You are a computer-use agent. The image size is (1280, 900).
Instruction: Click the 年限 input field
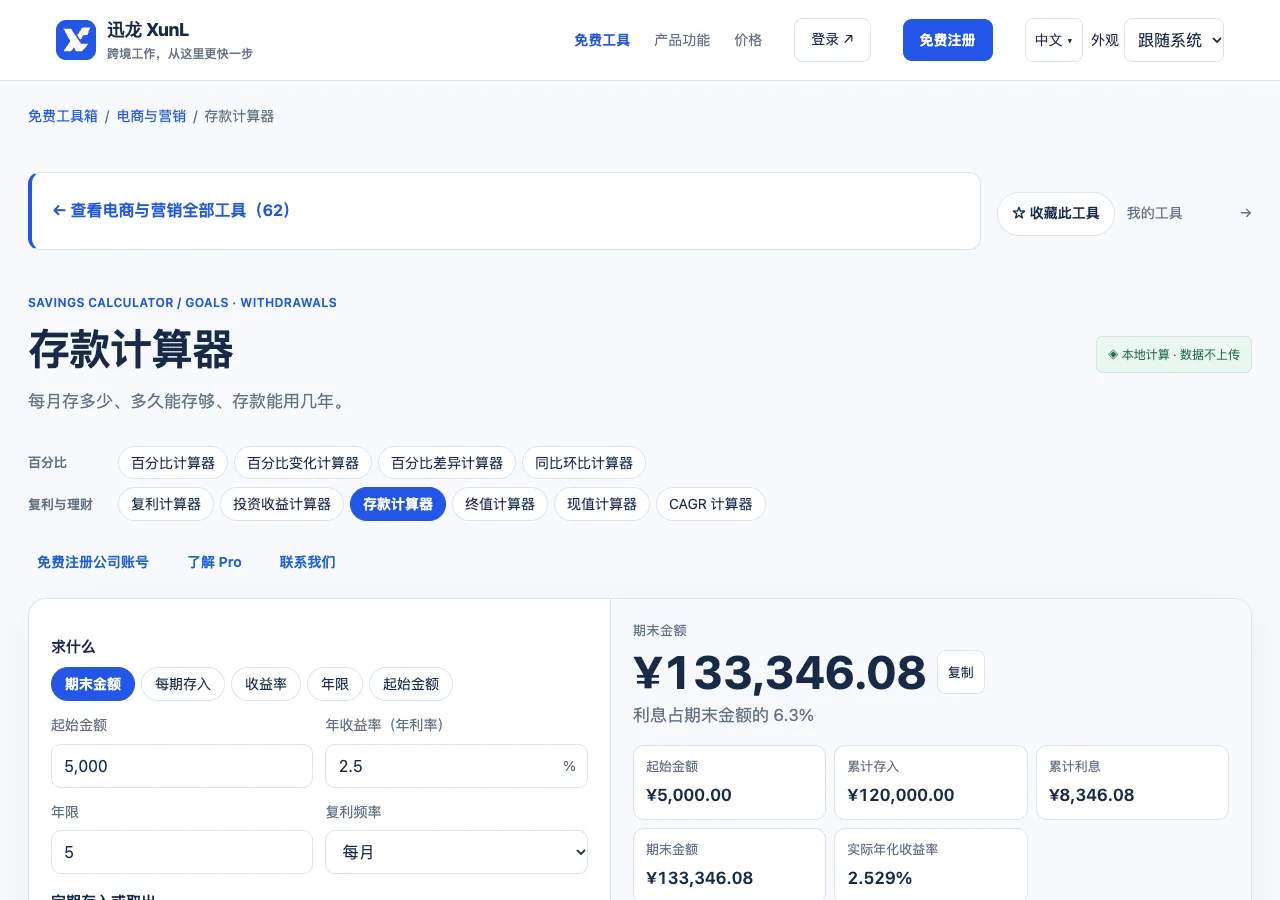182,852
